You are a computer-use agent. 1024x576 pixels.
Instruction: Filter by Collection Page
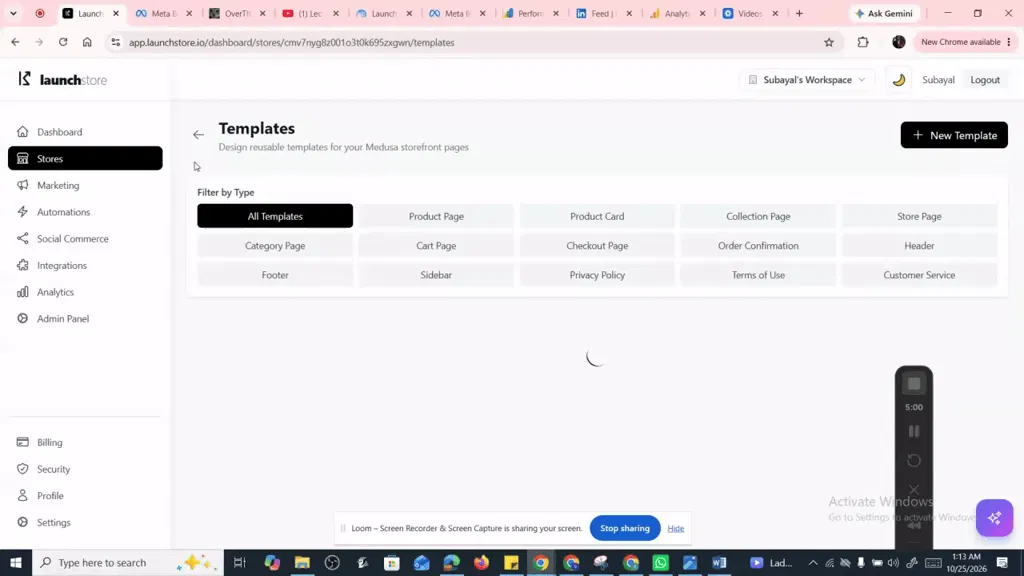pyautogui.click(x=758, y=216)
